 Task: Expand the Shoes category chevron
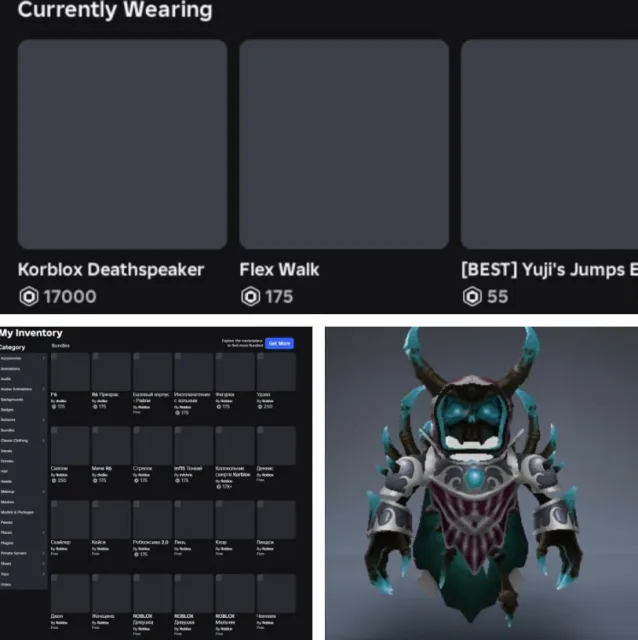(44, 564)
